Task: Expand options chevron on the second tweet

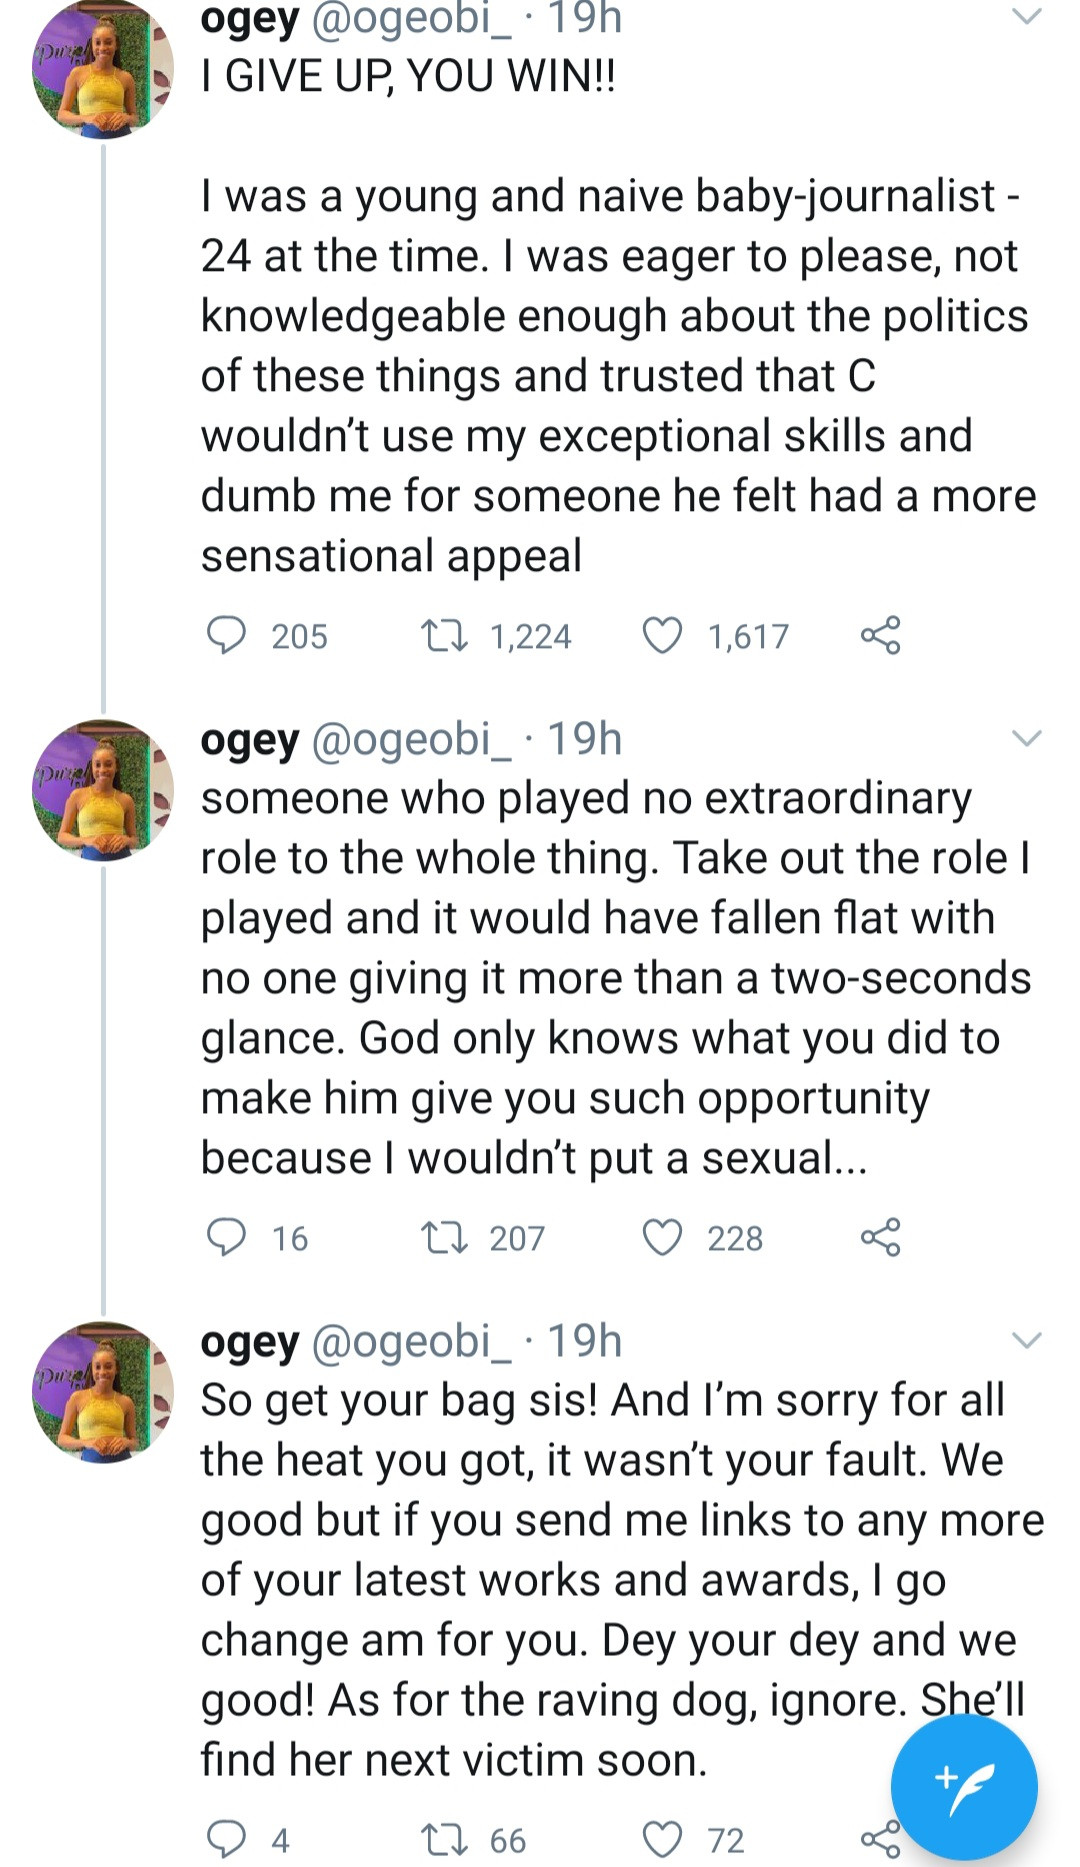Action: 1027,739
